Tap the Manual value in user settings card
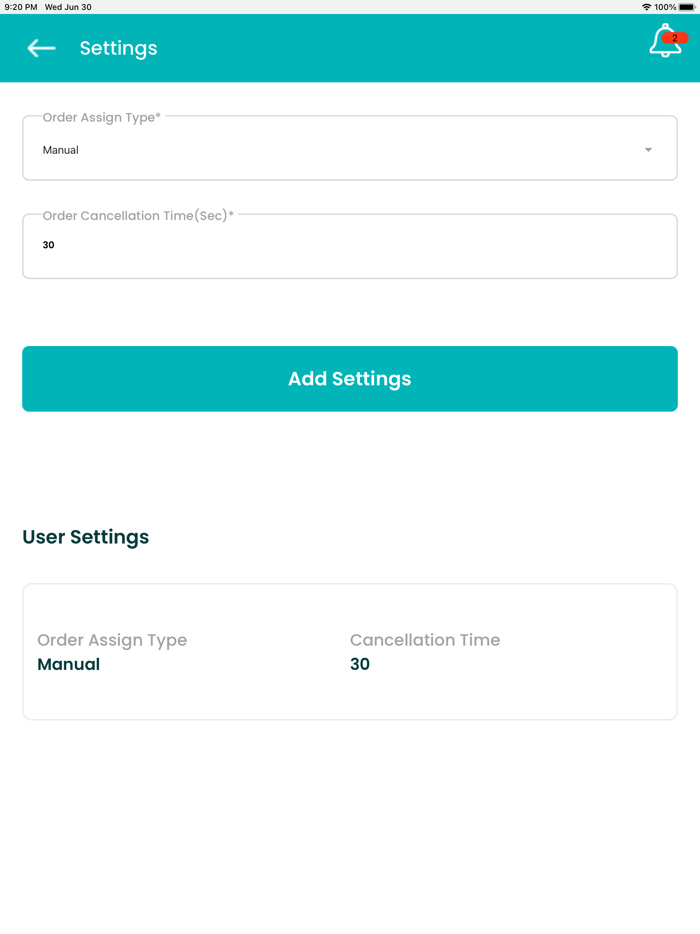The image size is (700, 934). click(68, 664)
